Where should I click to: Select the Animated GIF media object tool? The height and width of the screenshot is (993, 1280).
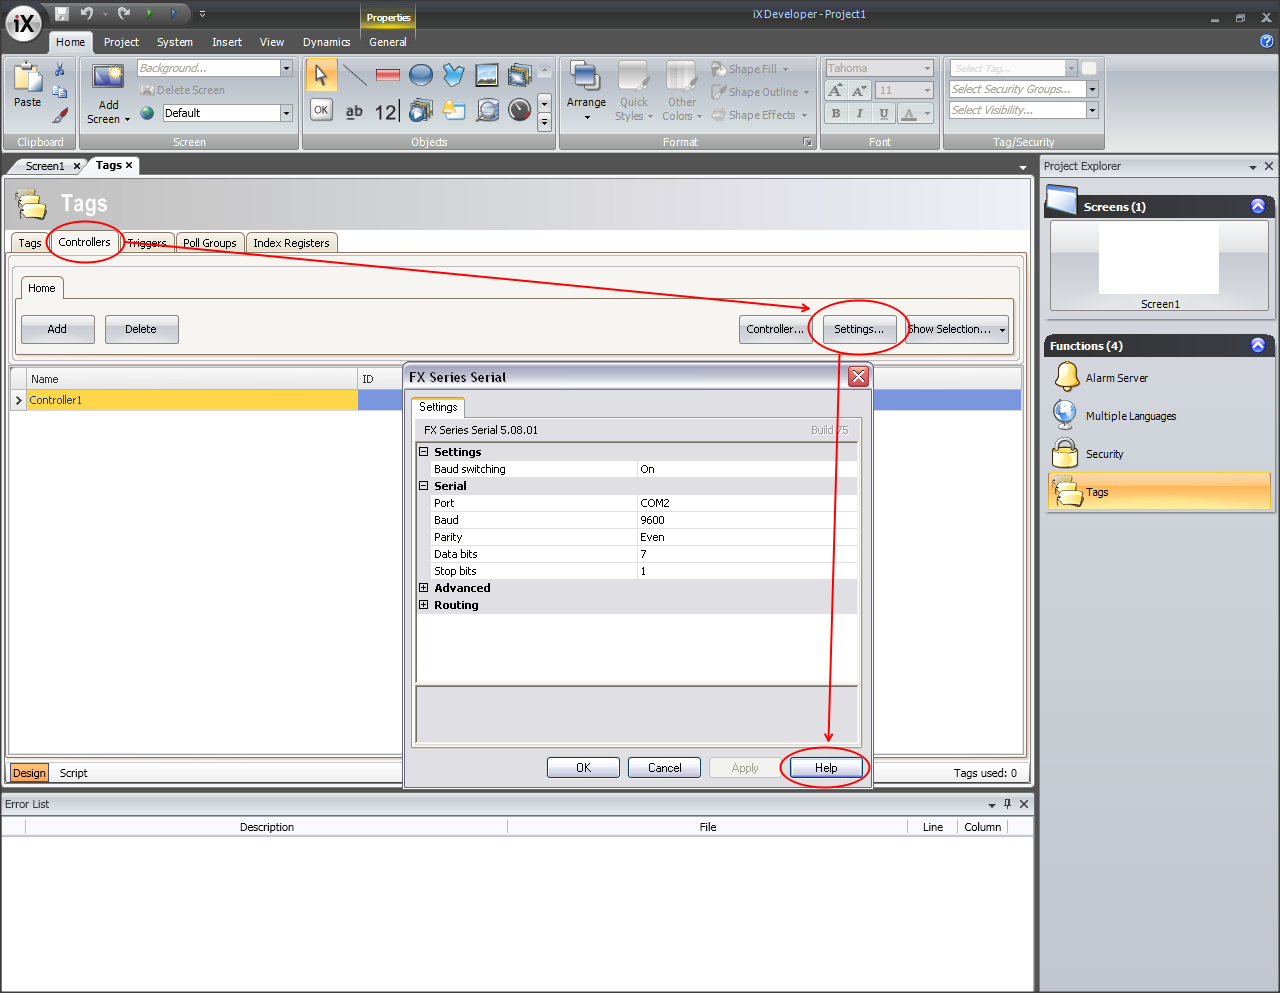coord(421,110)
